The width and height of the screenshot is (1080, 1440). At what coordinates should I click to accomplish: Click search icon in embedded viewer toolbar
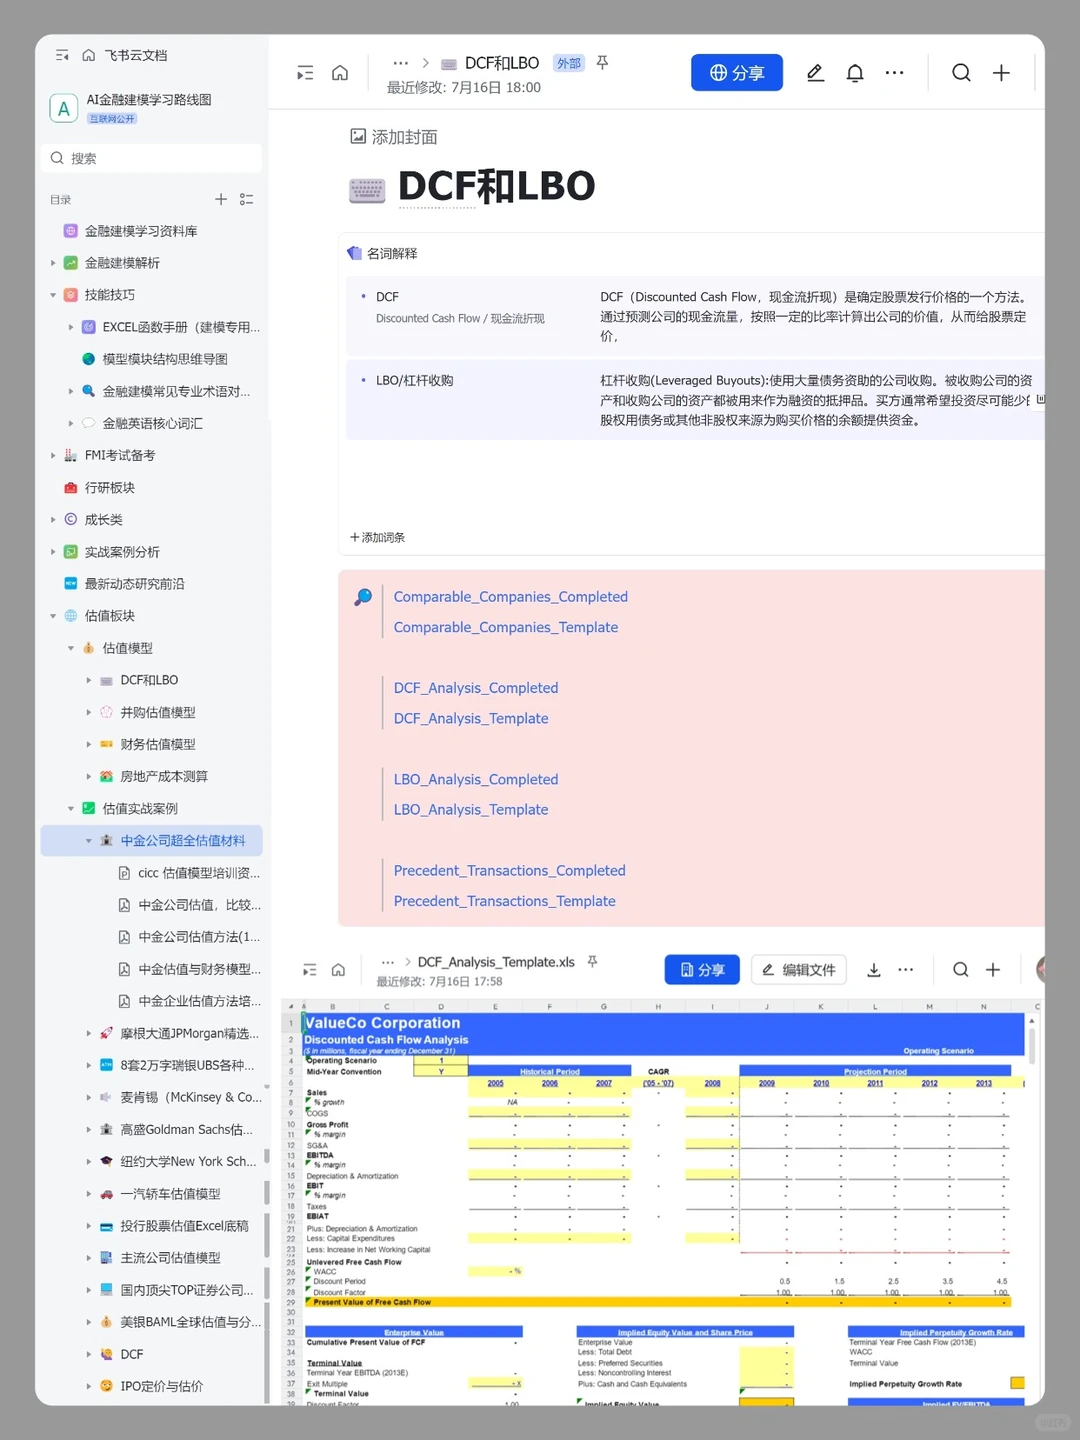pos(960,970)
